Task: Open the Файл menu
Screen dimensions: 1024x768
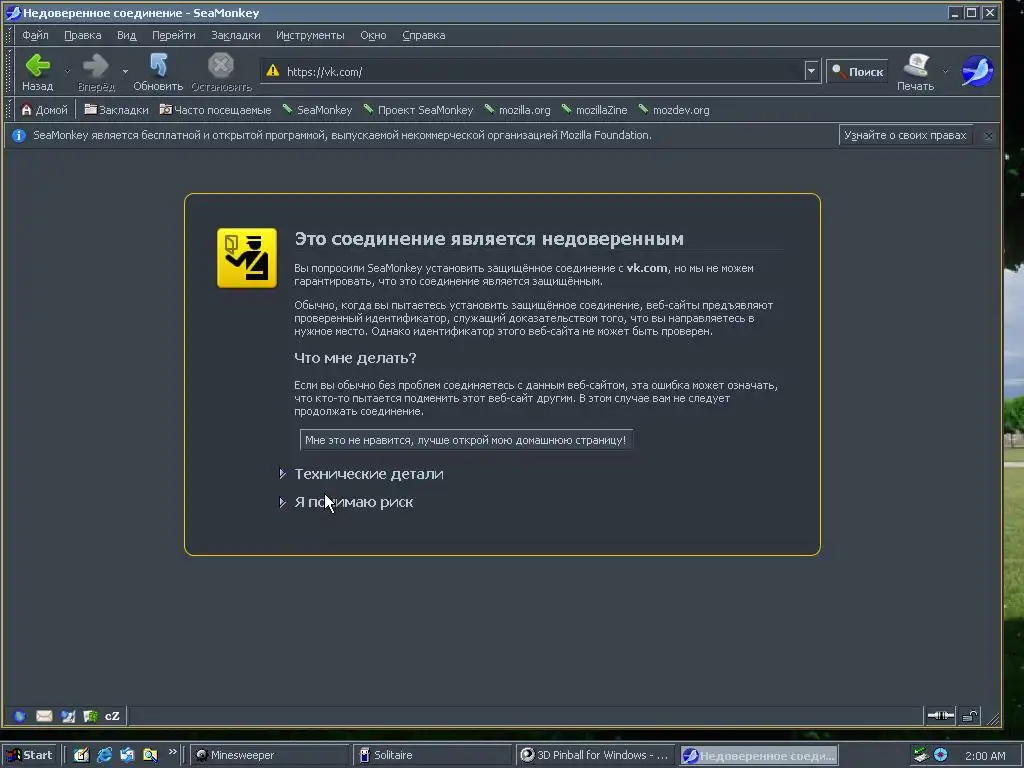Action: (x=35, y=35)
